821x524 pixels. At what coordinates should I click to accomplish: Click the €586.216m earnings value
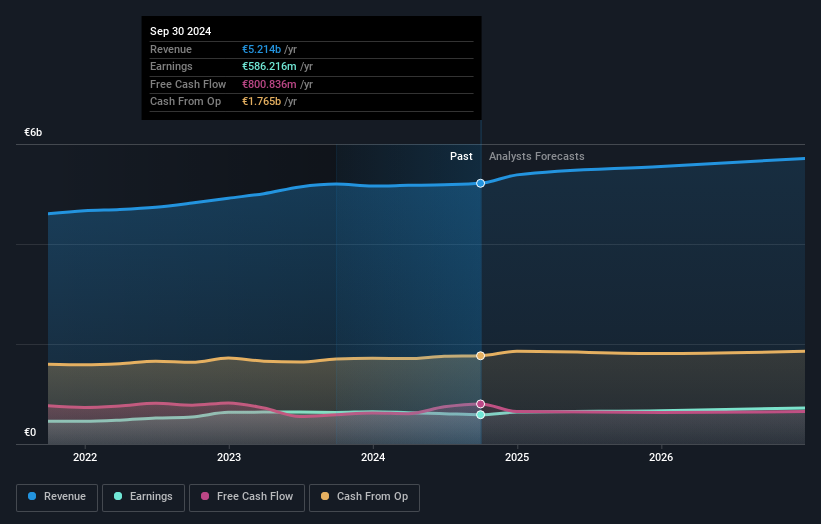(269, 66)
